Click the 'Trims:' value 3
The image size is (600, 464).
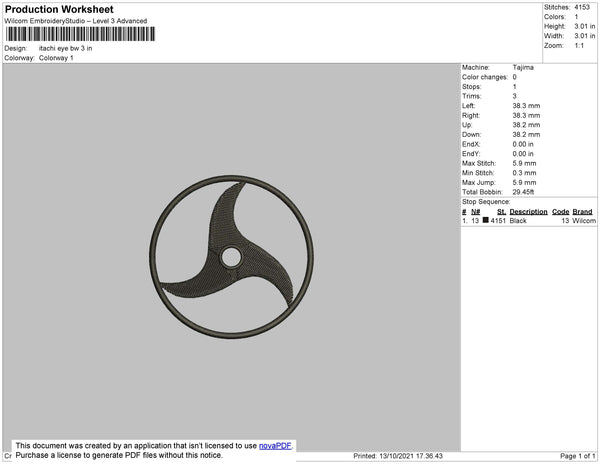click(x=515, y=96)
